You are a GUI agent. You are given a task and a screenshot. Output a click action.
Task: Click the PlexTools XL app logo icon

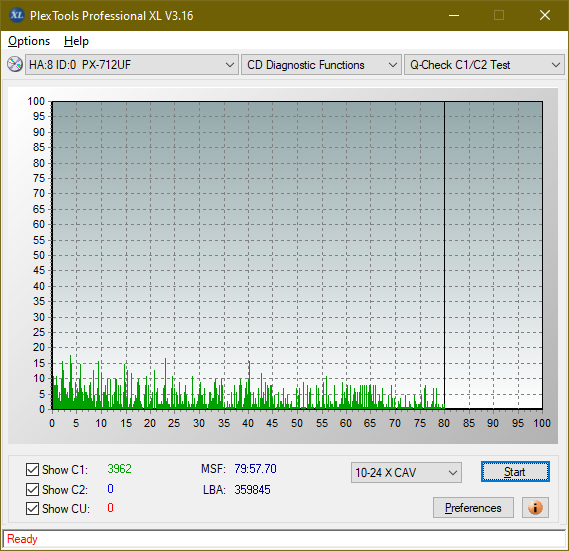coord(16,15)
